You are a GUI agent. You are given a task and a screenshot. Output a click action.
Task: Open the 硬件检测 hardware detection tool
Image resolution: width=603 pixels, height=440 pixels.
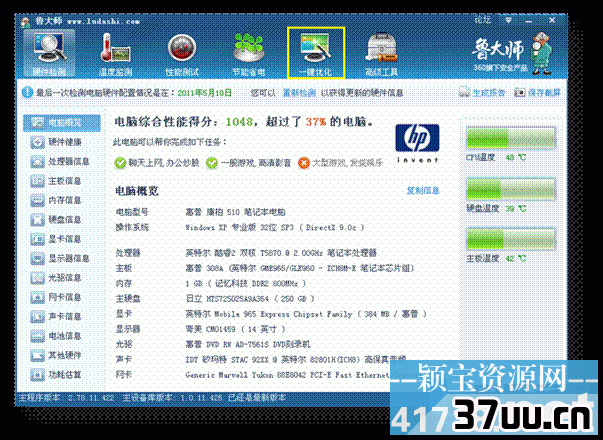(49, 54)
